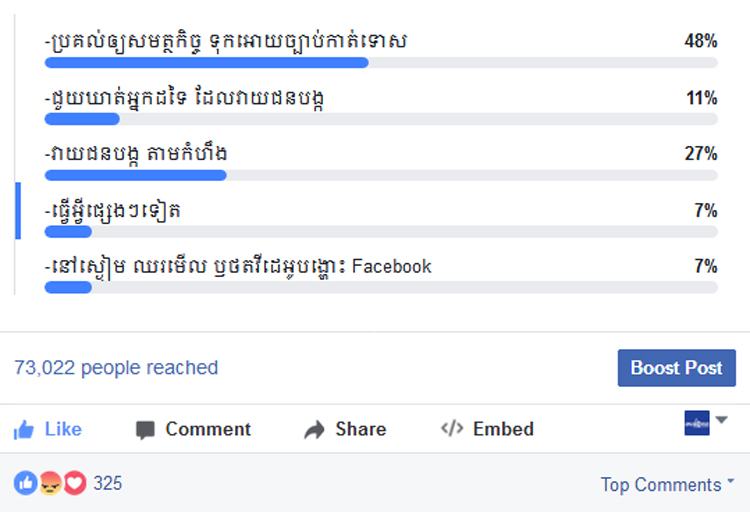Click the Comment speech bubble icon
Image resolution: width=750 pixels, height=512 pixels.
[146, 430]
